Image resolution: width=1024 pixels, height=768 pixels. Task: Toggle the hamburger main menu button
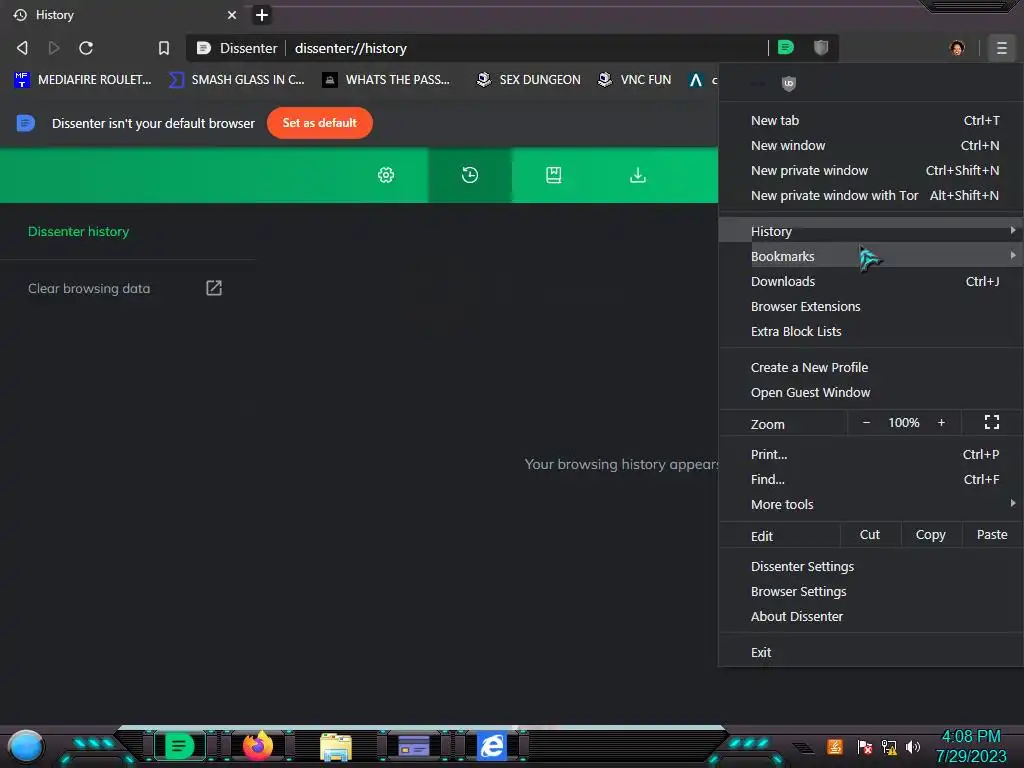[1001, 48]
